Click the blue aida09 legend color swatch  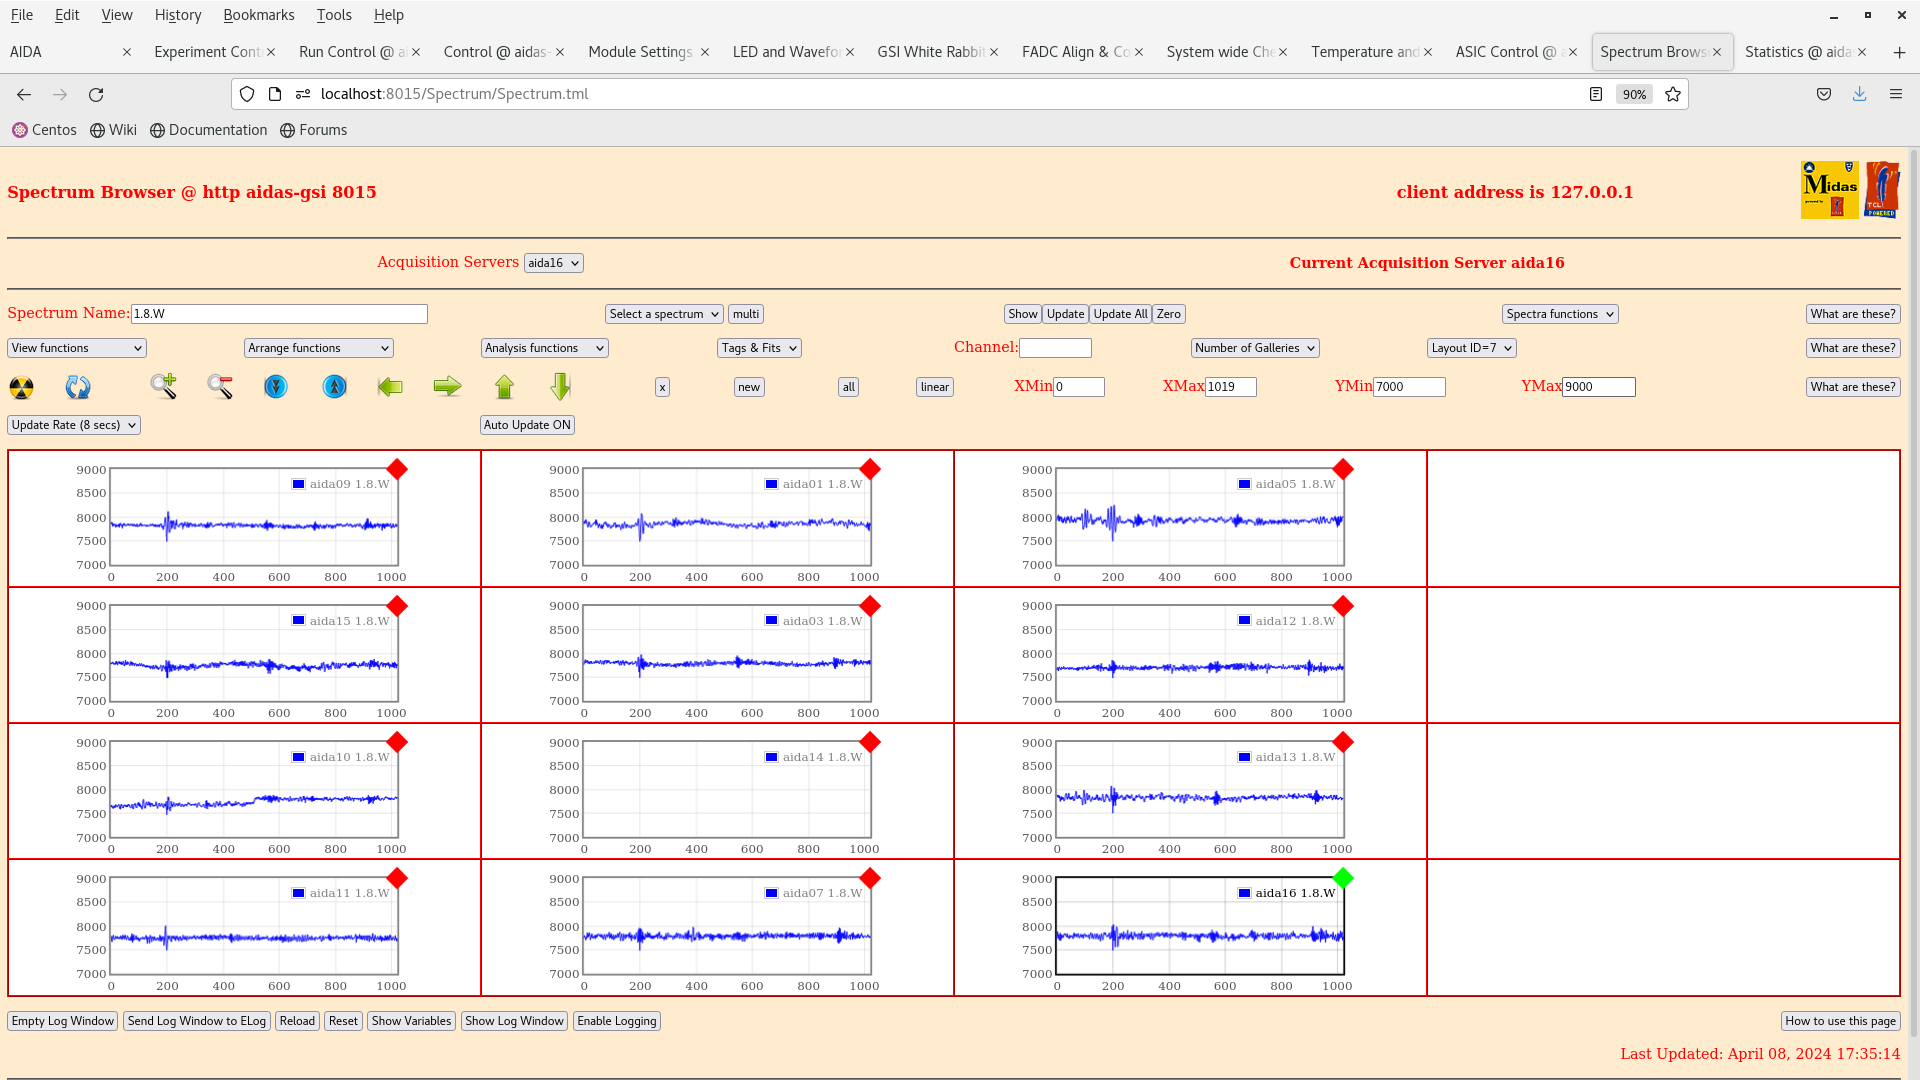coord(298,484)
